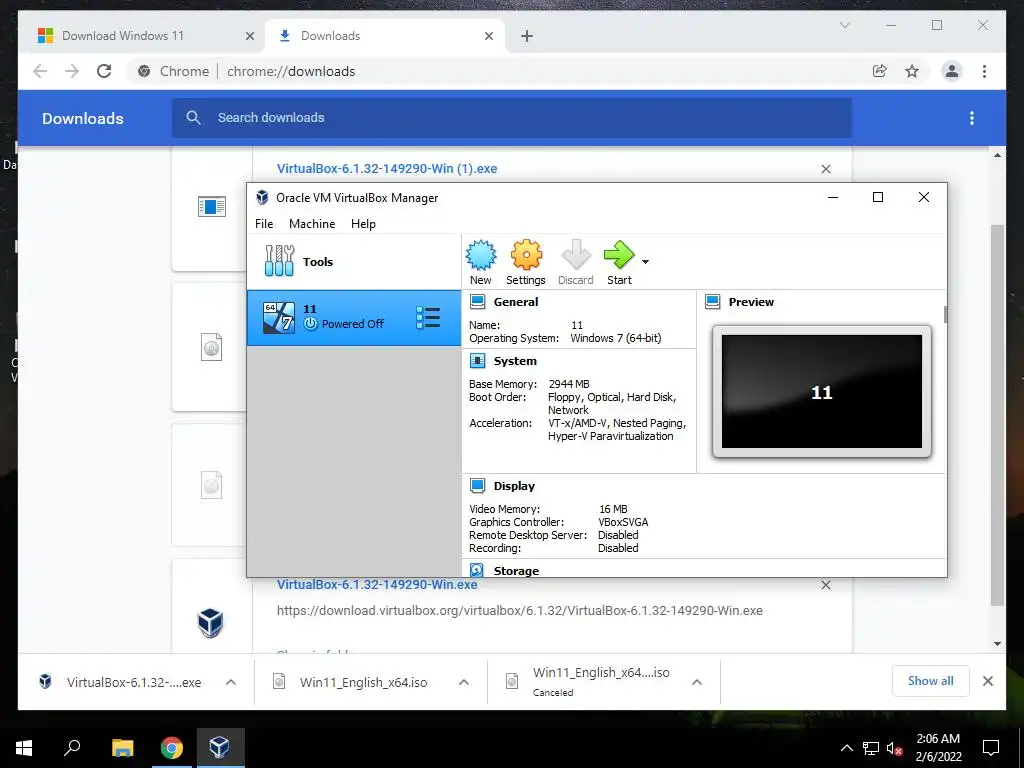Click the Storage disk icon
1024x768 pixels.
pyautogui.click(x=477, y=570)
